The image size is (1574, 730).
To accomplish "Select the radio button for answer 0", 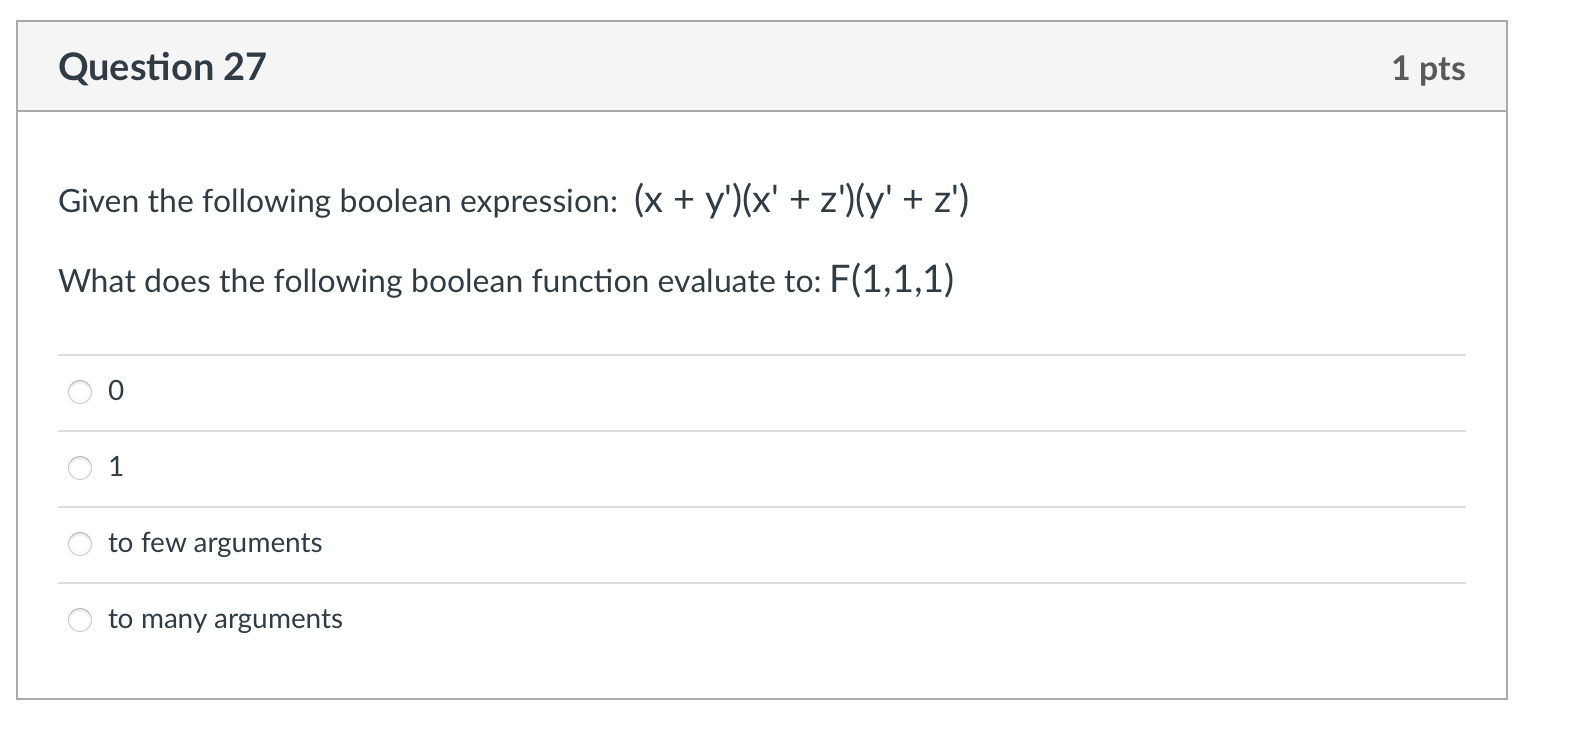I will (x=80, y=392).
